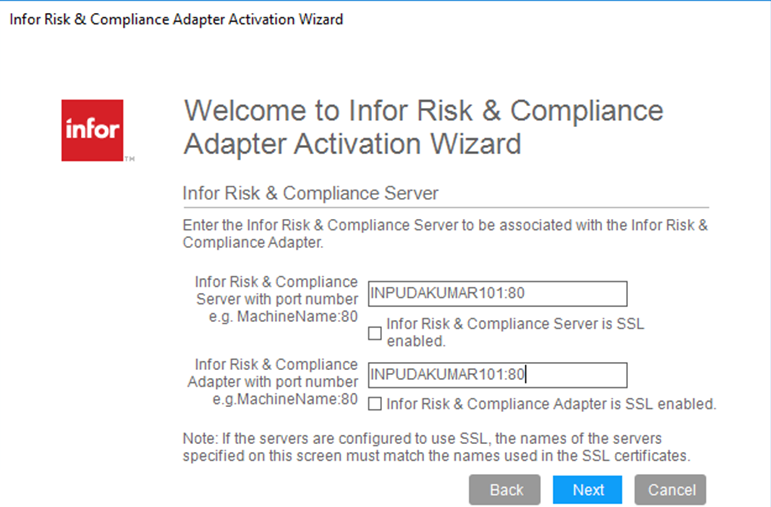Click the Infor Risk & Compliance Server subheading
The image size is (771, 507).
click(310, 192)
